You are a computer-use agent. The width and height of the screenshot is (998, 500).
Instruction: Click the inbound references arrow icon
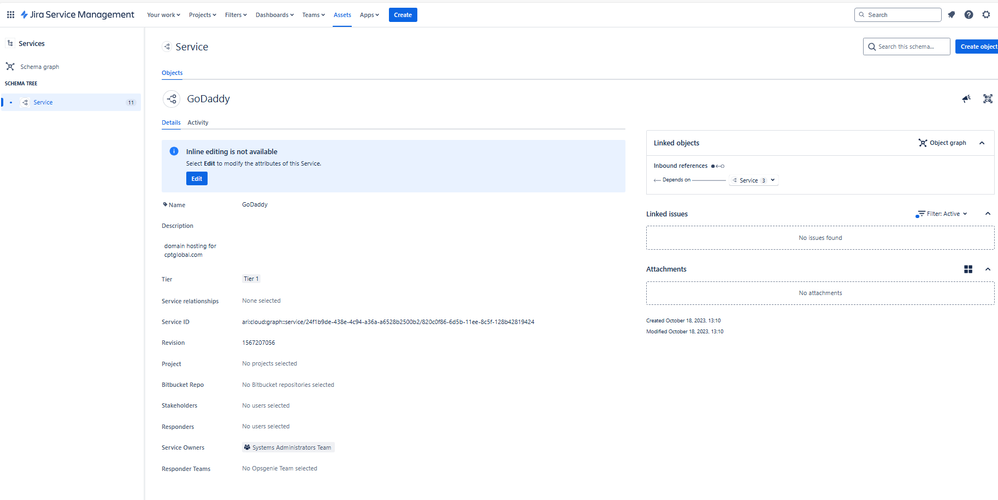pyautogui.click(x=718, y=165)
